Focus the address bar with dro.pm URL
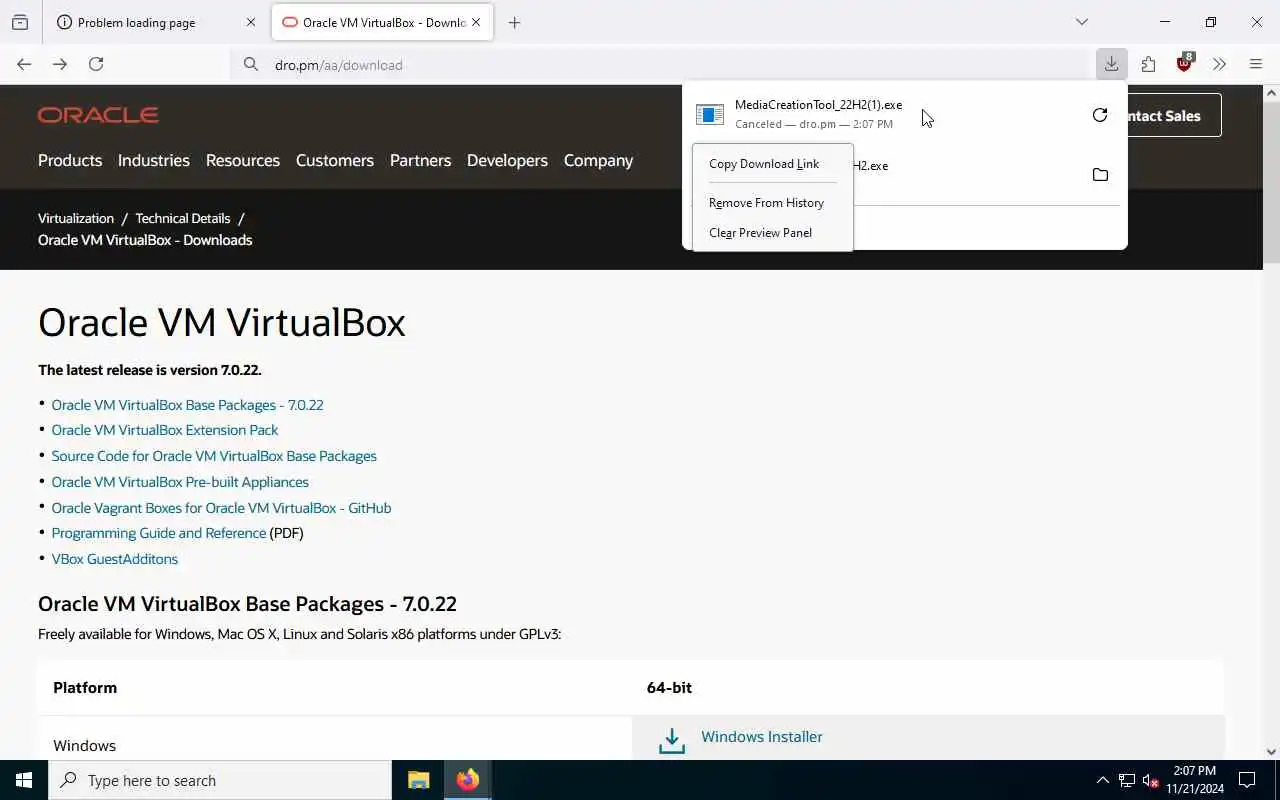The height and width of the screenshot is (800, 1280). click(x=660, y=65)
